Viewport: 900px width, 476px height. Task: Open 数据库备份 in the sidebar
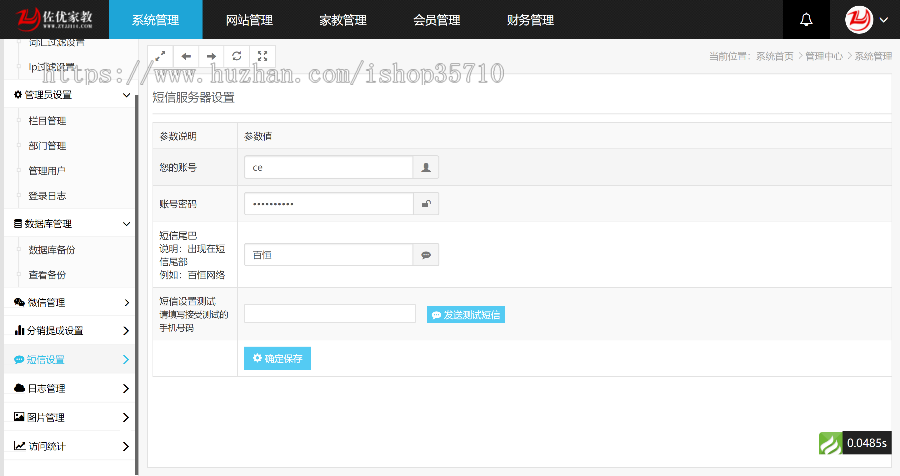52,250
